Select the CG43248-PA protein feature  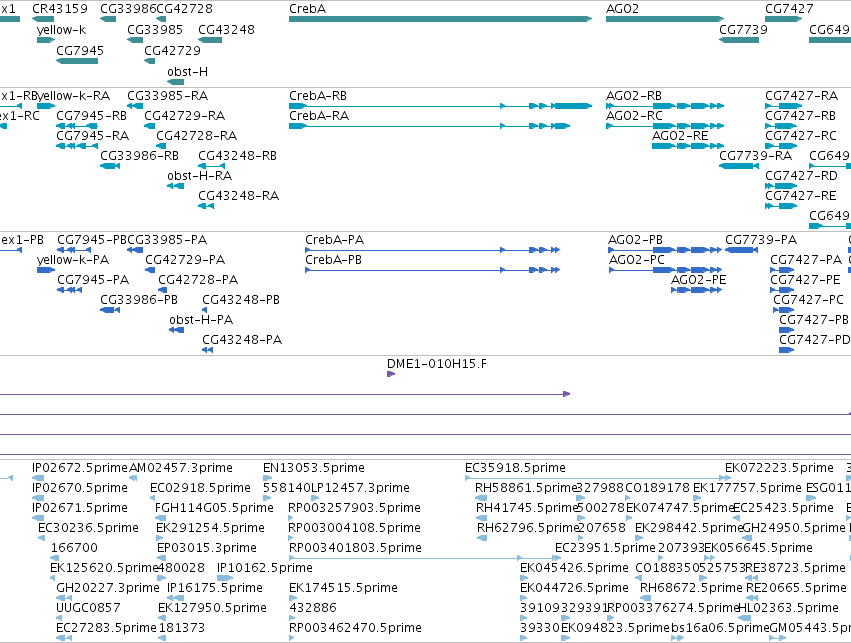pos(207,350)
